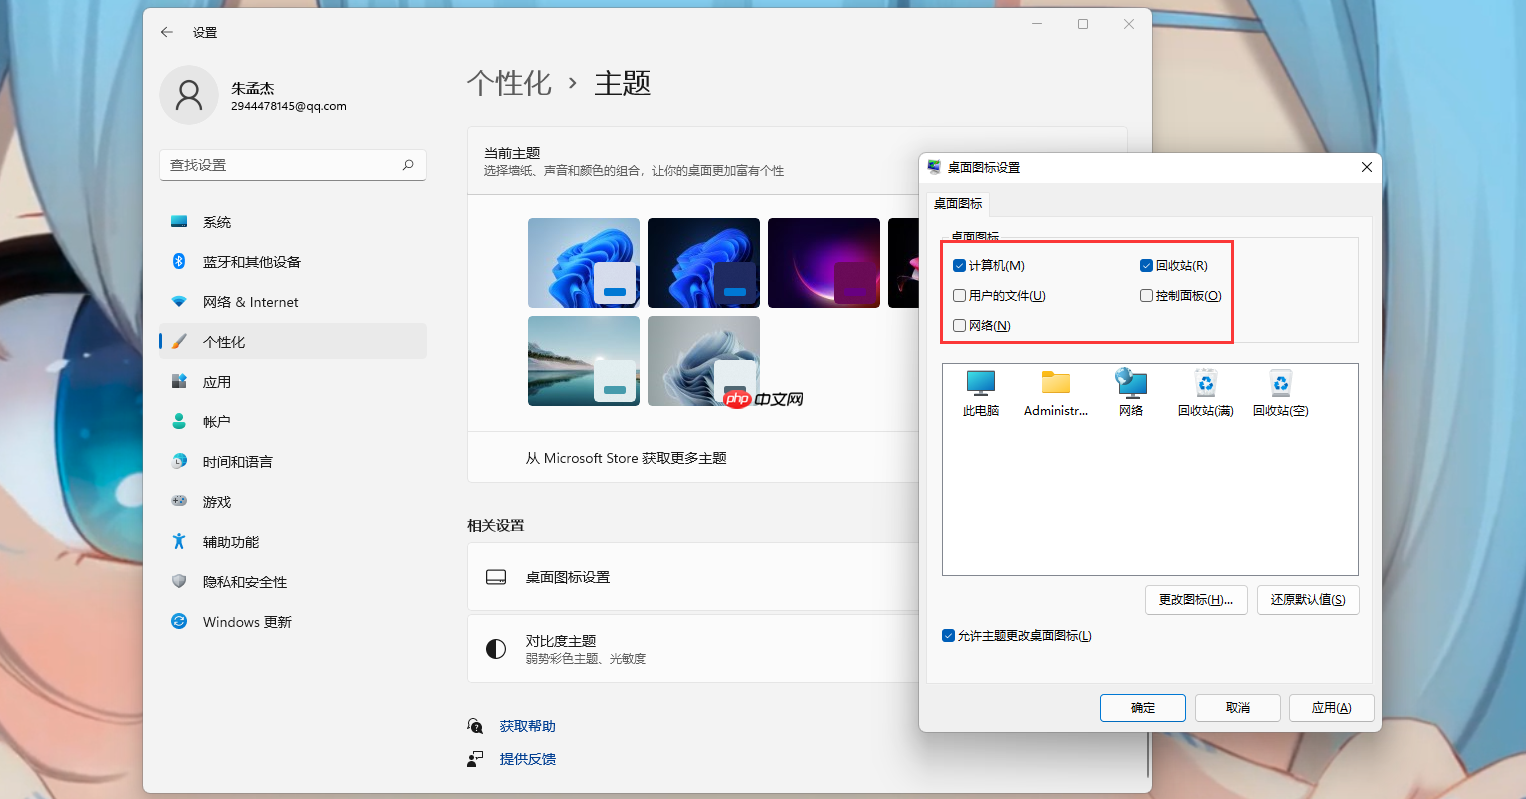Switch to the 桌面图标 tab
The width and height of the screenshot is (1526, 799).
click(957, 203)
